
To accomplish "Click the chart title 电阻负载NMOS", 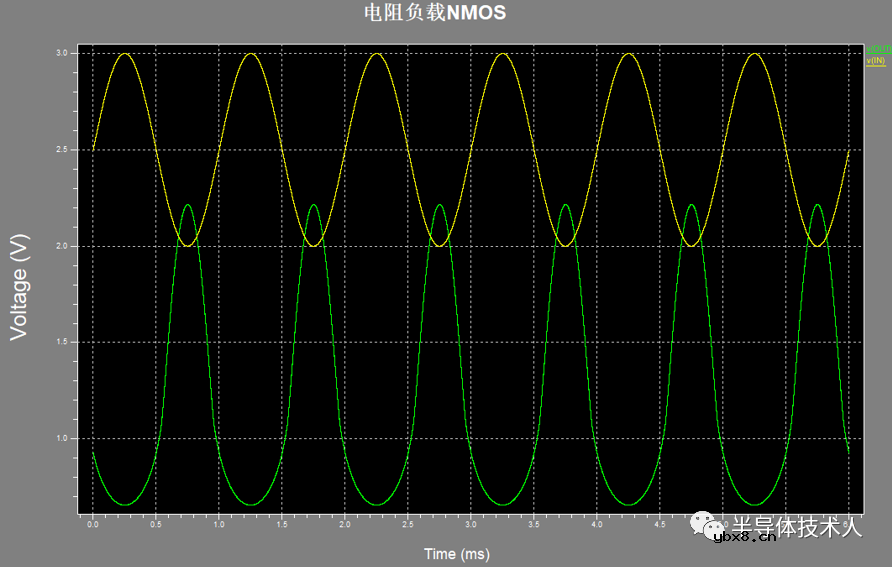I will (435, 13).
